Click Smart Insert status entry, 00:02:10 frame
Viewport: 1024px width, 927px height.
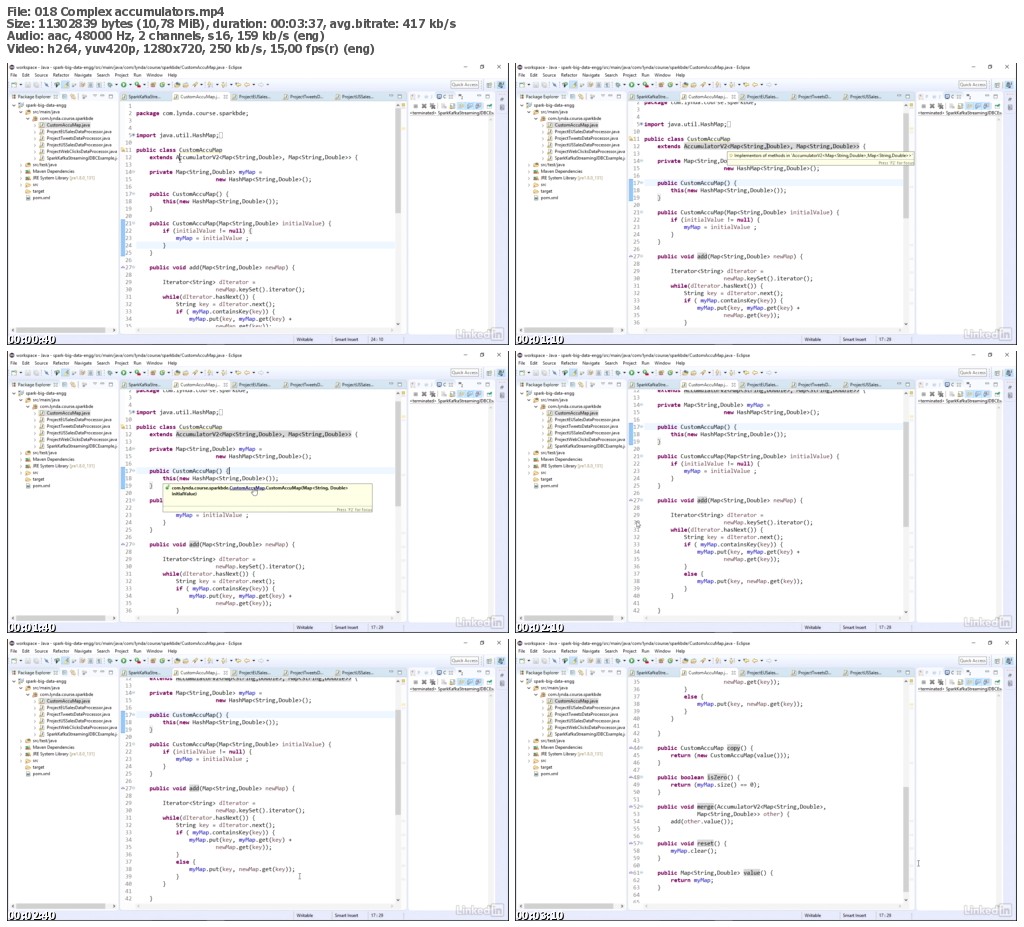tap(854, 627)
